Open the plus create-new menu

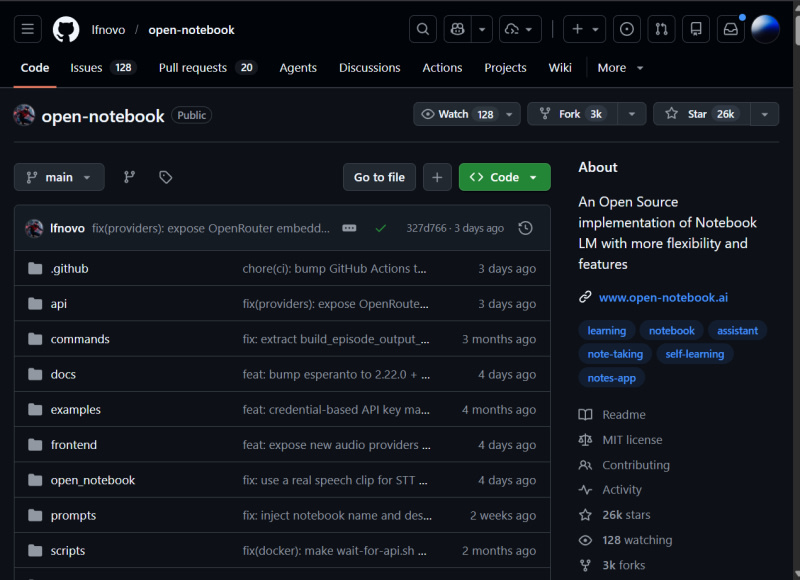tap(584, 29)
